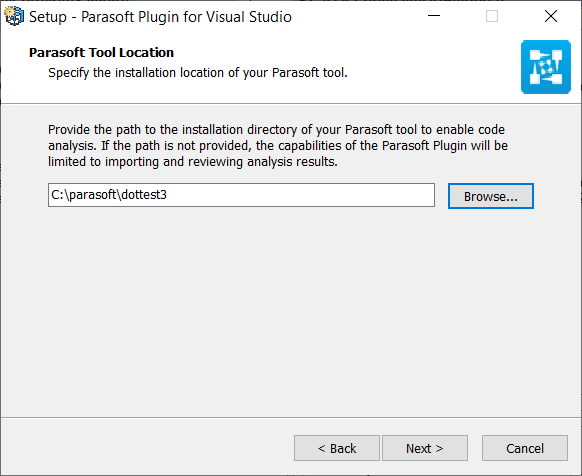Viewport: 582px width, 476px height.
Task: Click the Setup installer icon in title bar
Action: click(14, 16)
